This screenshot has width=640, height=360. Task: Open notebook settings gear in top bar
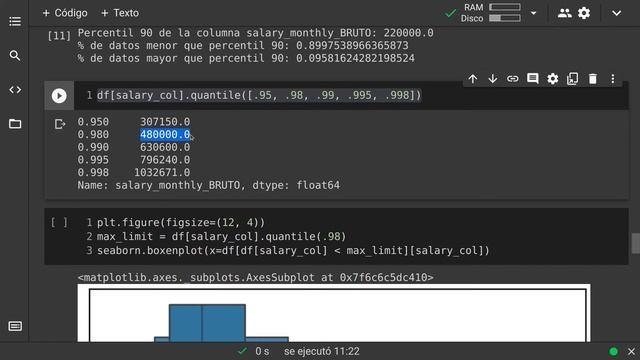click(584, 13)
